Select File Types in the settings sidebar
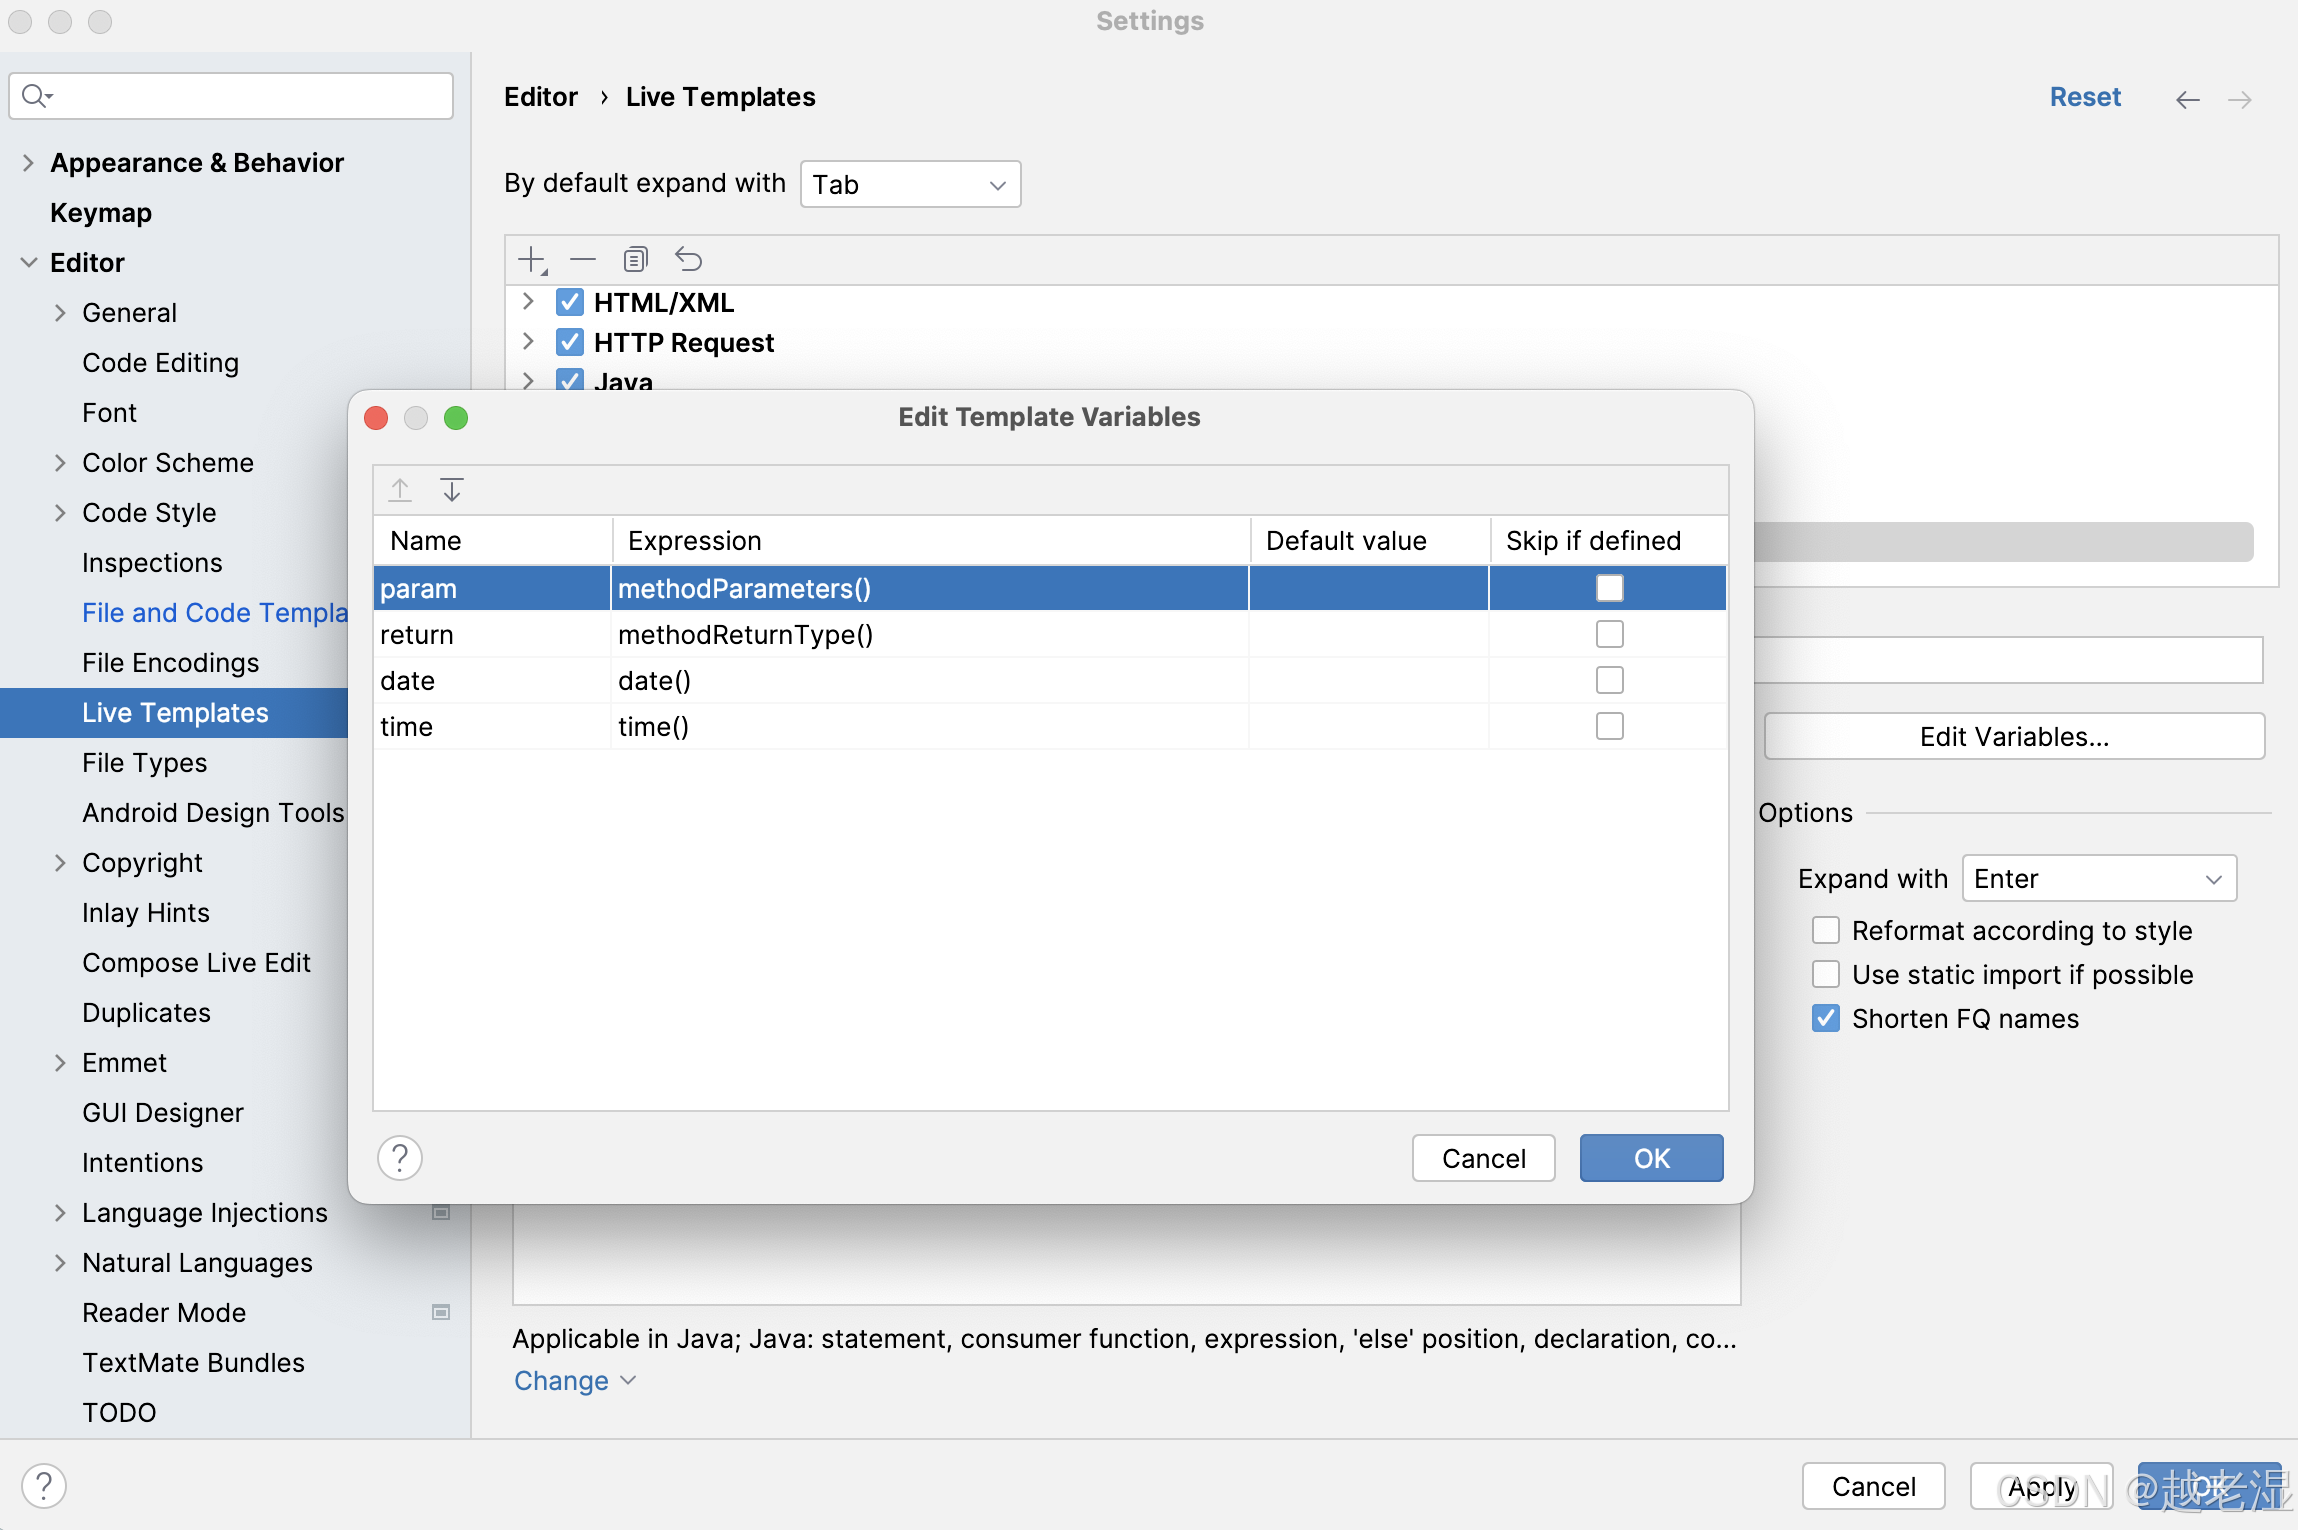 pyautogui.click(x=145, y=762)
